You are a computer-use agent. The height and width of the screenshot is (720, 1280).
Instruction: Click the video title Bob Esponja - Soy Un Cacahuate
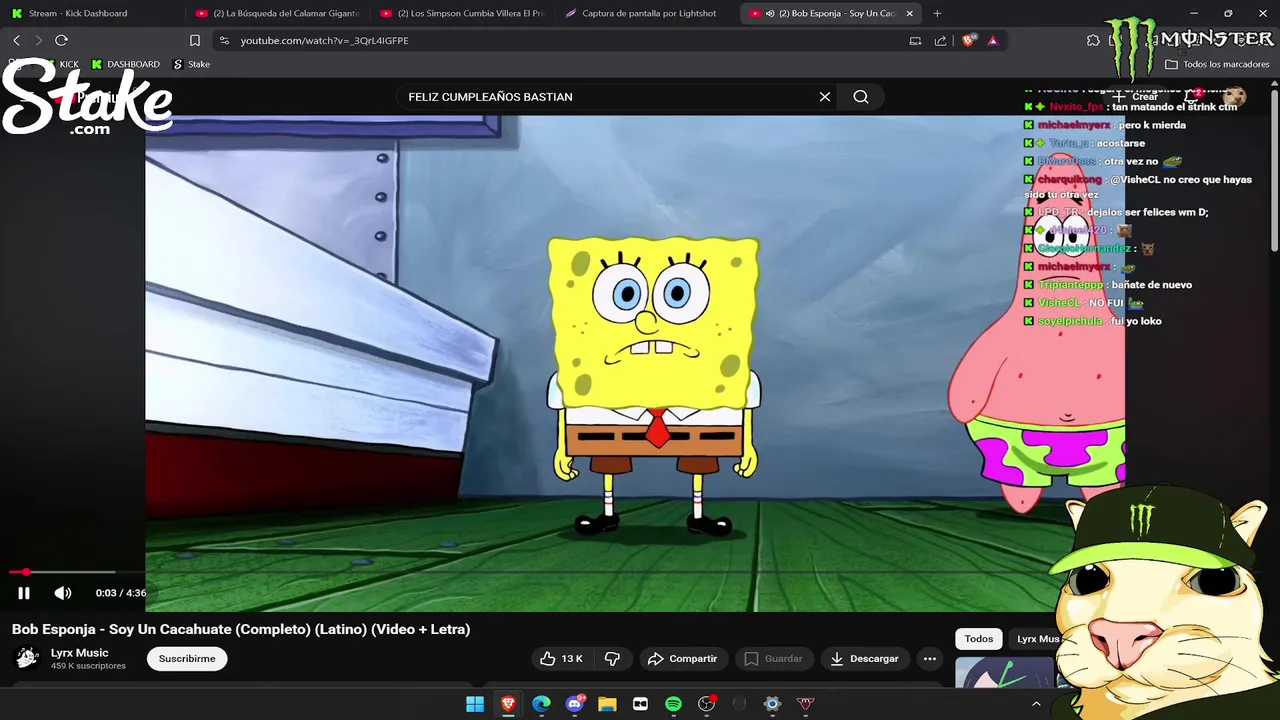241,629
